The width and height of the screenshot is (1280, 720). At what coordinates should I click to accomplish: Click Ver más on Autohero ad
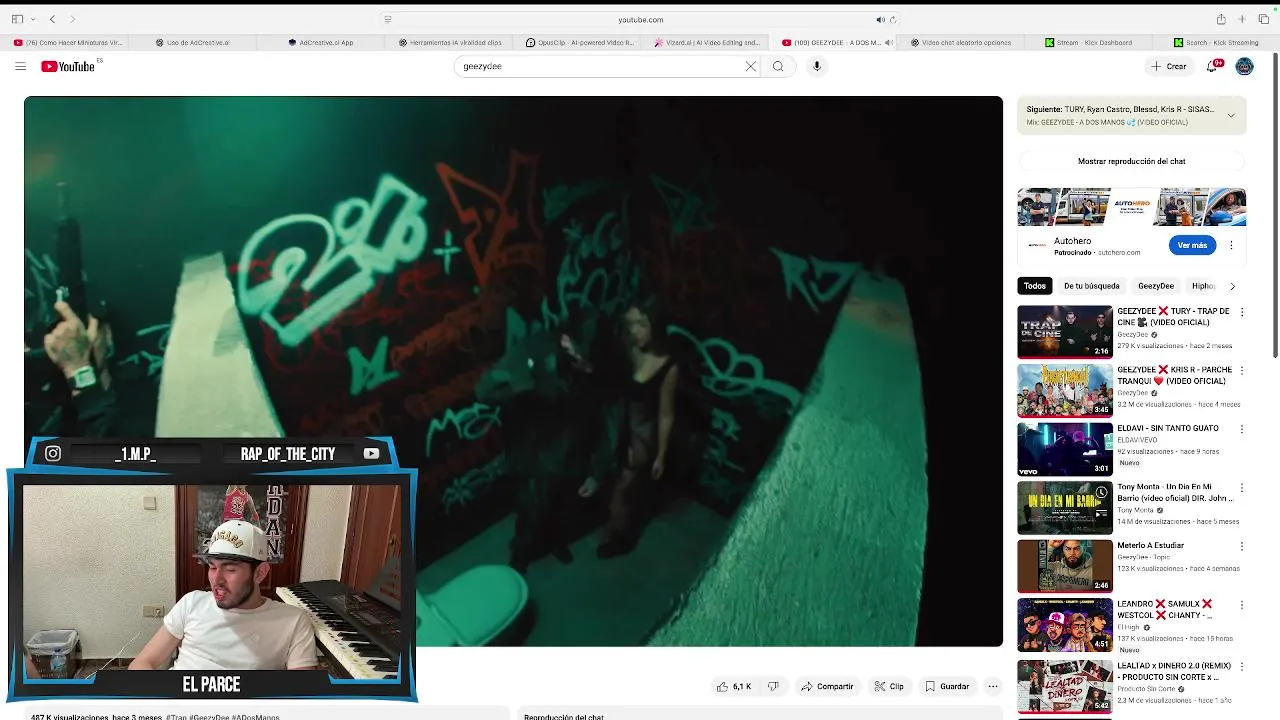1192,245
